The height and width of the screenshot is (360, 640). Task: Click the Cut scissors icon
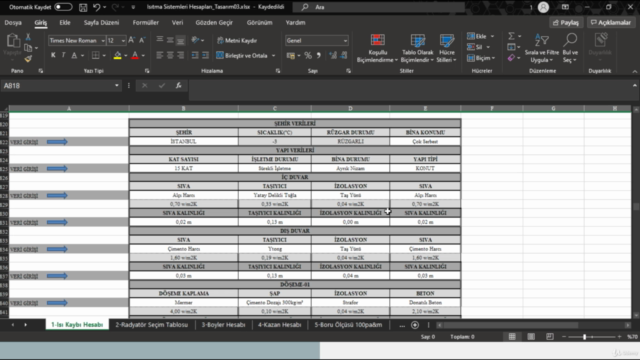pos(28,37)
